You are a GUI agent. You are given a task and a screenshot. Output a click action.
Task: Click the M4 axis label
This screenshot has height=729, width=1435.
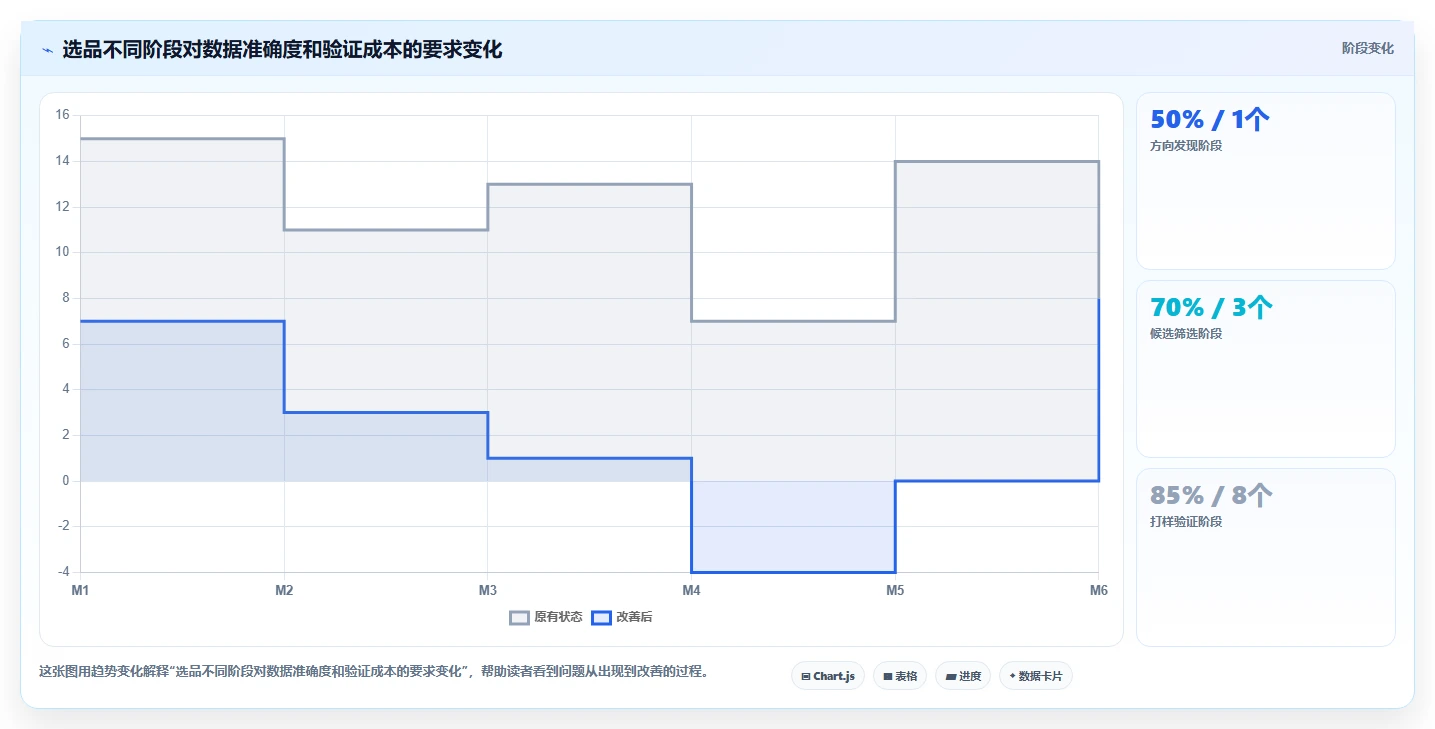pos(692,591)
